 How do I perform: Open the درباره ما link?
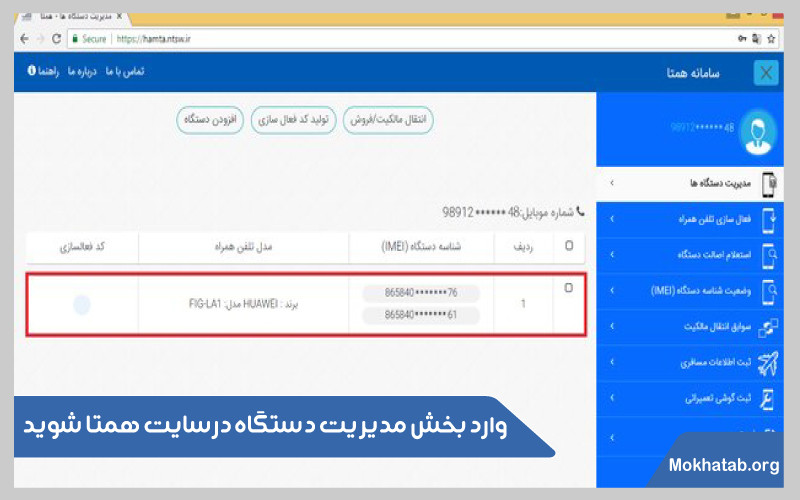(82, 71)
